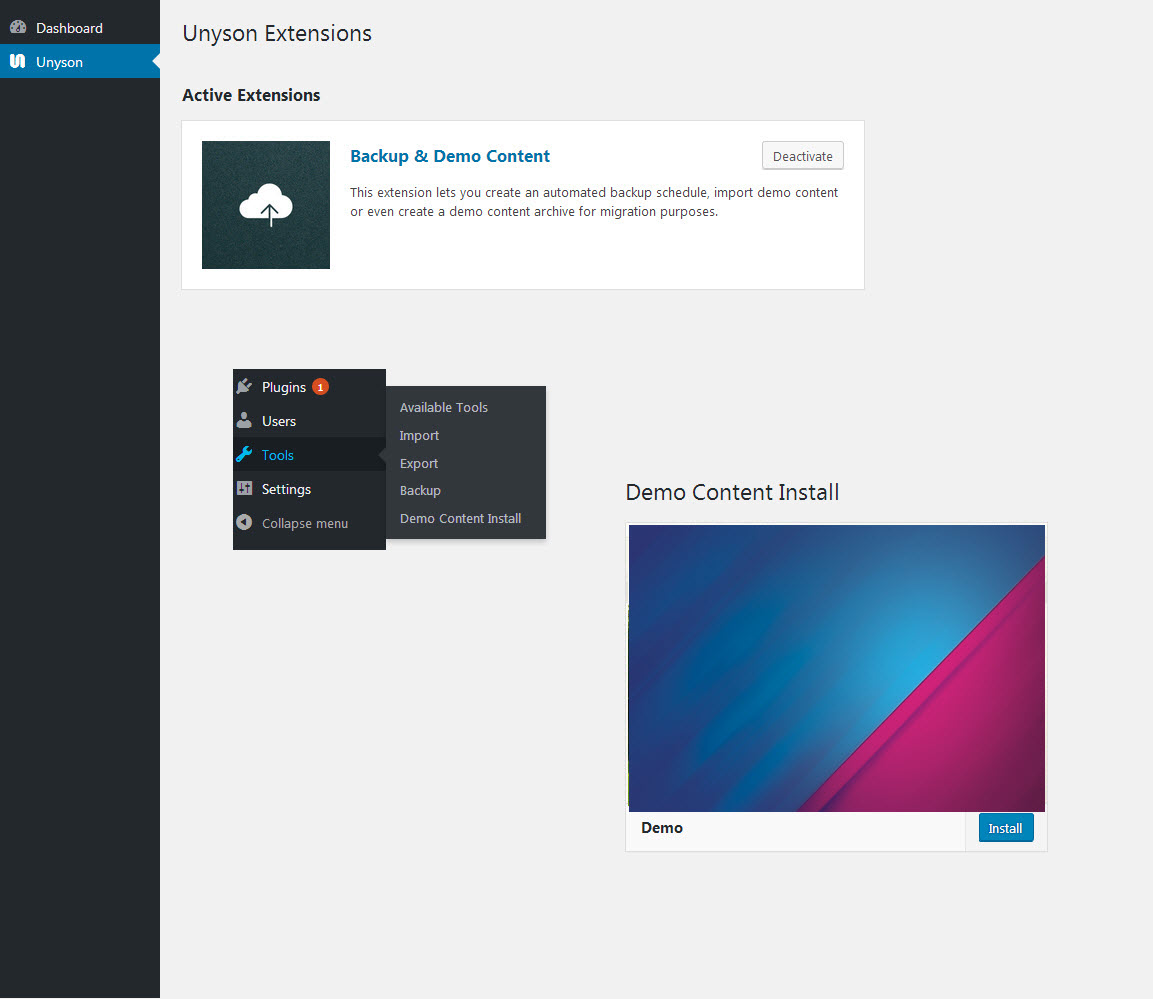
Task: Install the Demo content
Action: coord(1005,828)
